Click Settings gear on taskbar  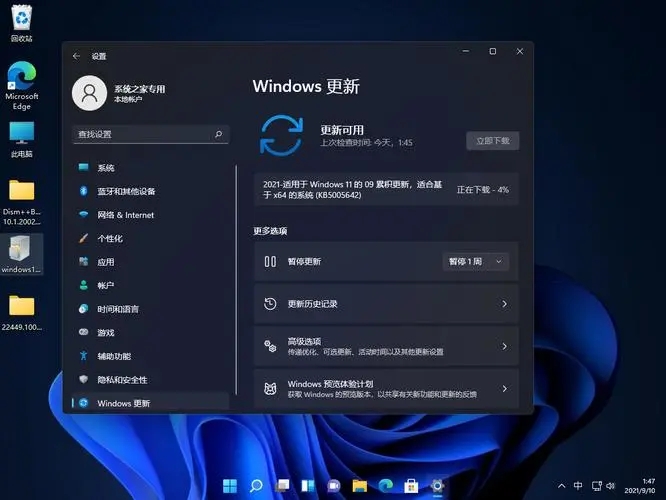(x=437, y=486)
